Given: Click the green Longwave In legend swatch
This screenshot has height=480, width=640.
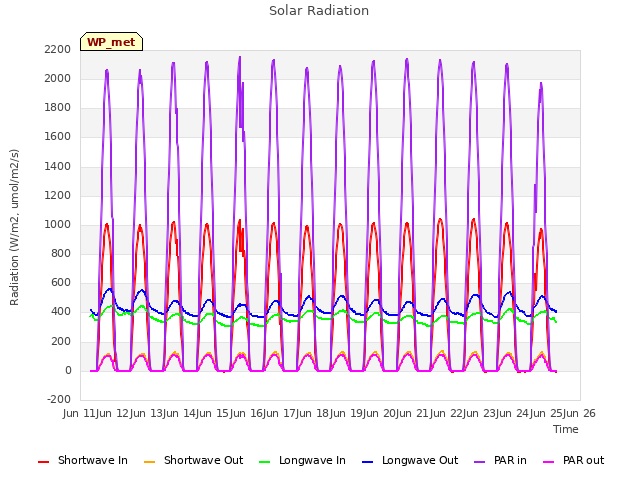Looking at the screenshot, I should [264, 462].
